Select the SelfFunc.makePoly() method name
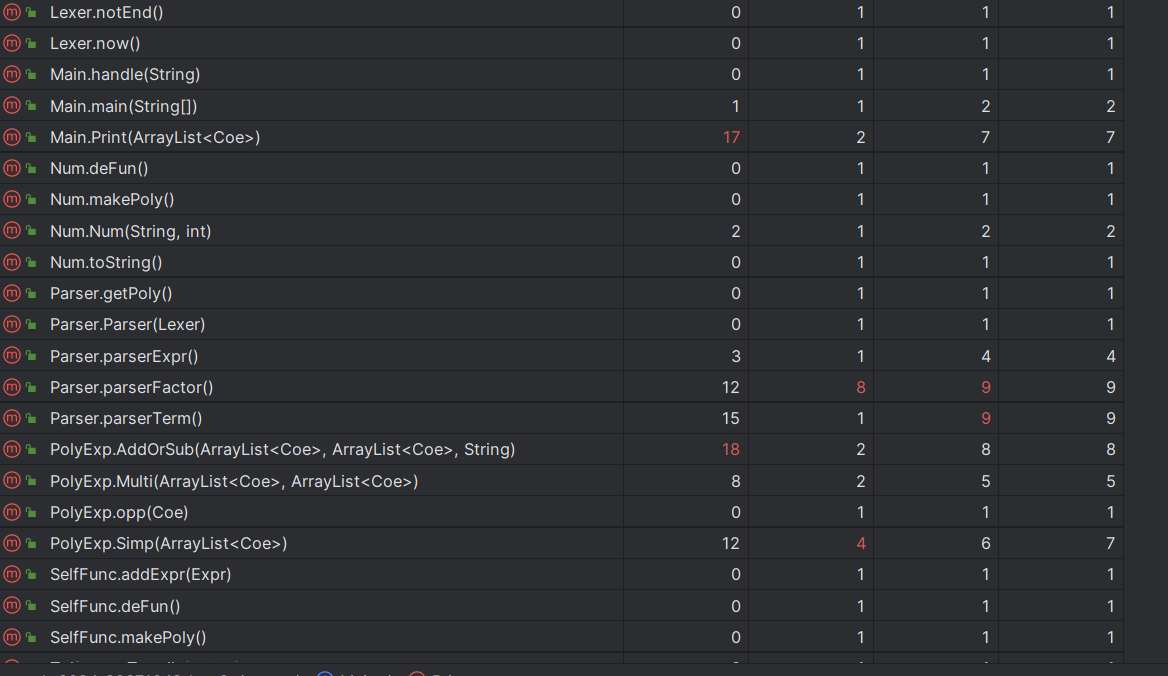This screenshot has height=676, width=1168. [128, 638]
